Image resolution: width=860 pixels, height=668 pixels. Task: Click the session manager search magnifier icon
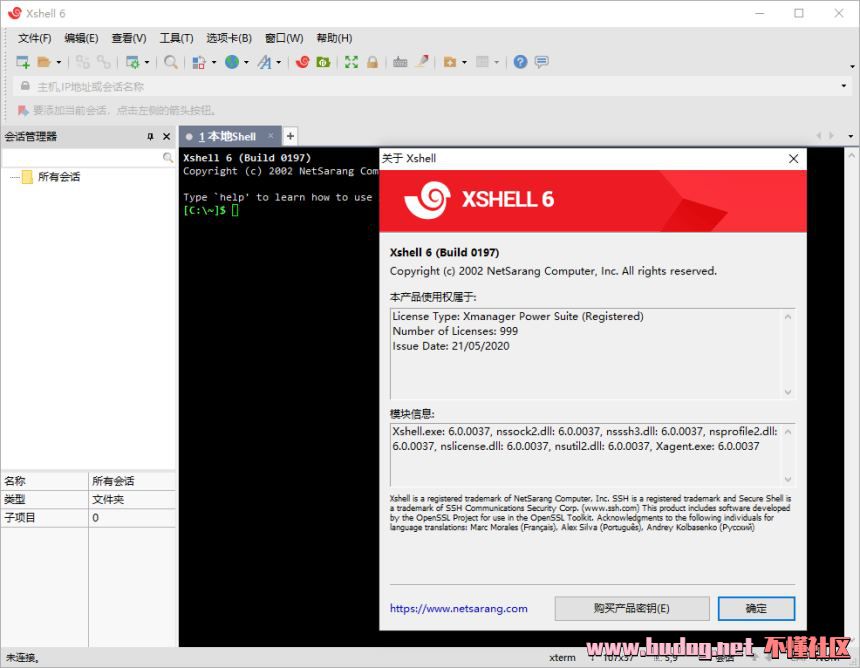(x=168, y=158)
